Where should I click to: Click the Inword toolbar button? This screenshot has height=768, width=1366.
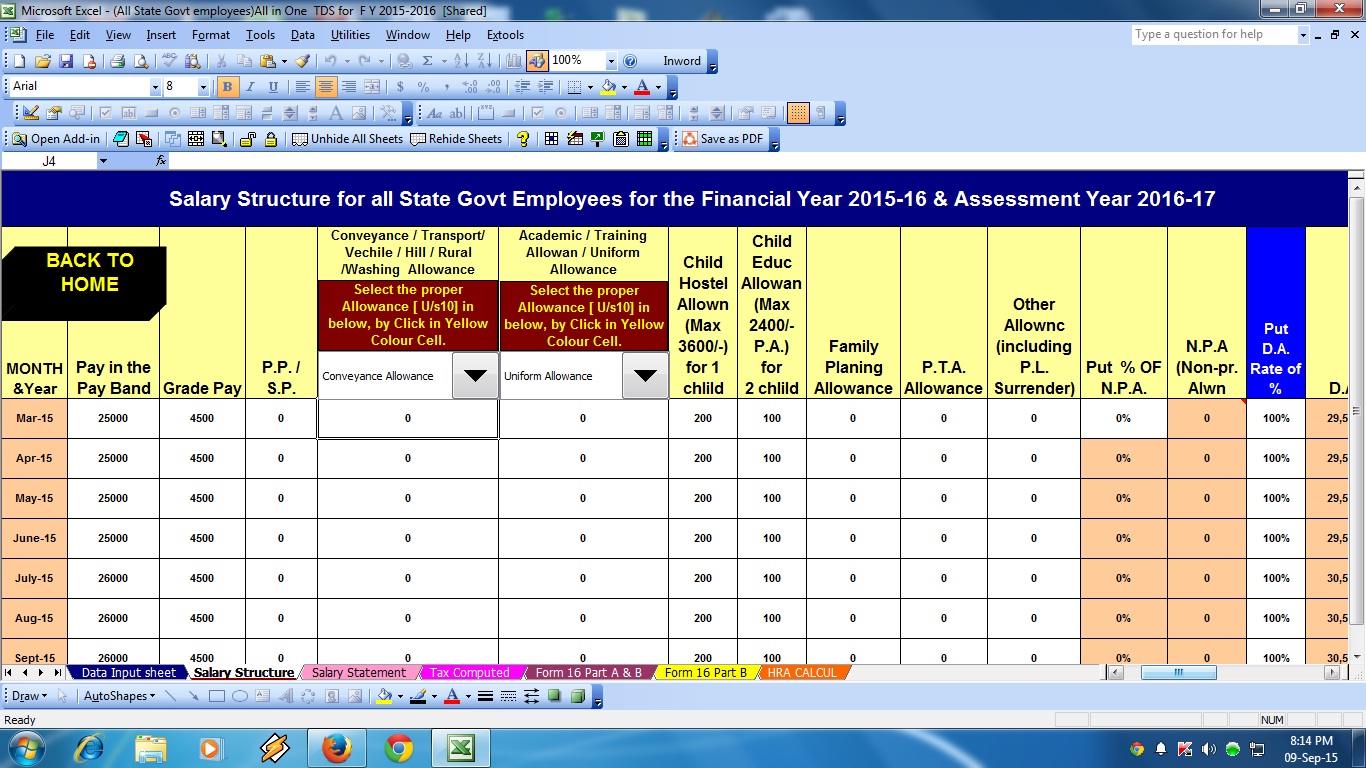[x=682, y=61]
